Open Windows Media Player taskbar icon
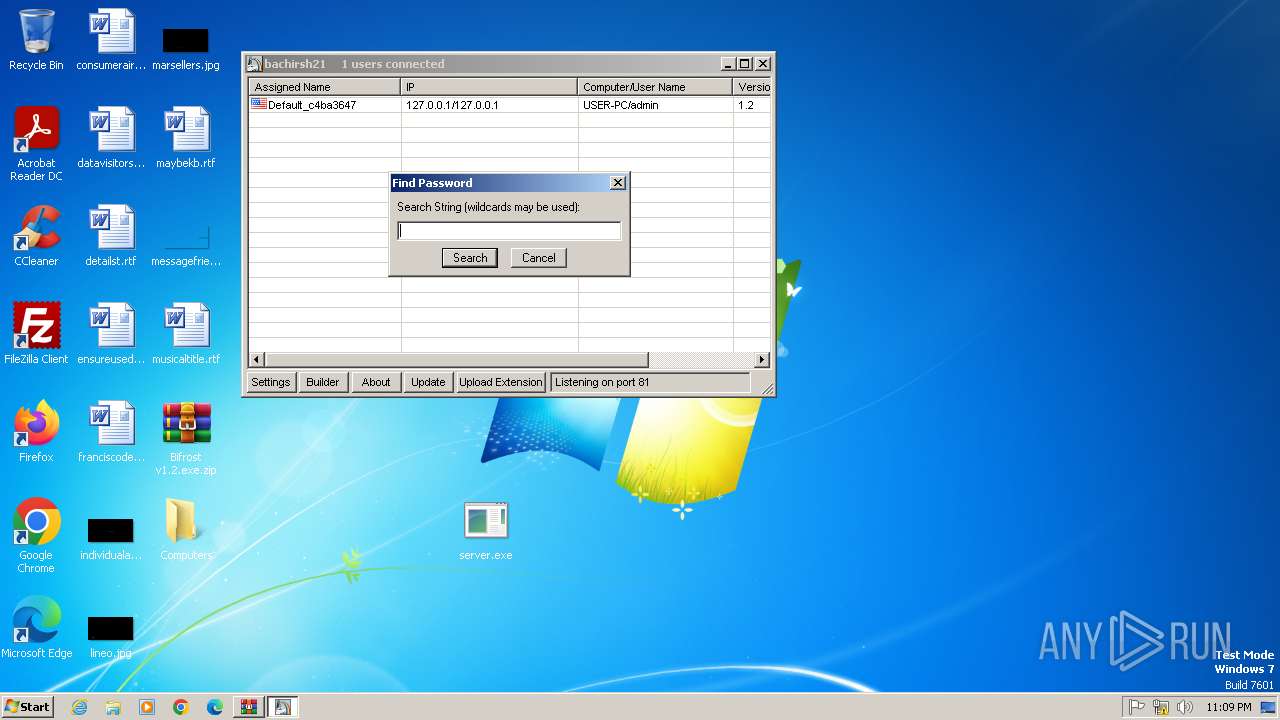 (x=147, y=707)
